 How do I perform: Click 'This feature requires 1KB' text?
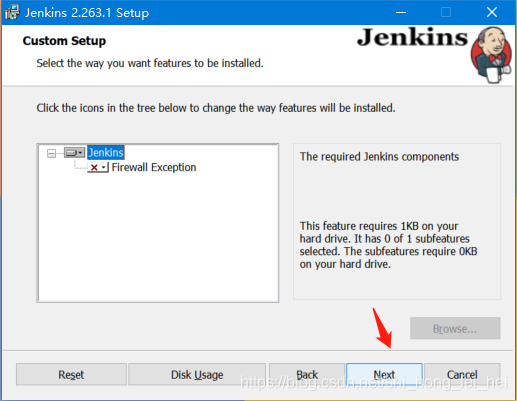[388, 245]
